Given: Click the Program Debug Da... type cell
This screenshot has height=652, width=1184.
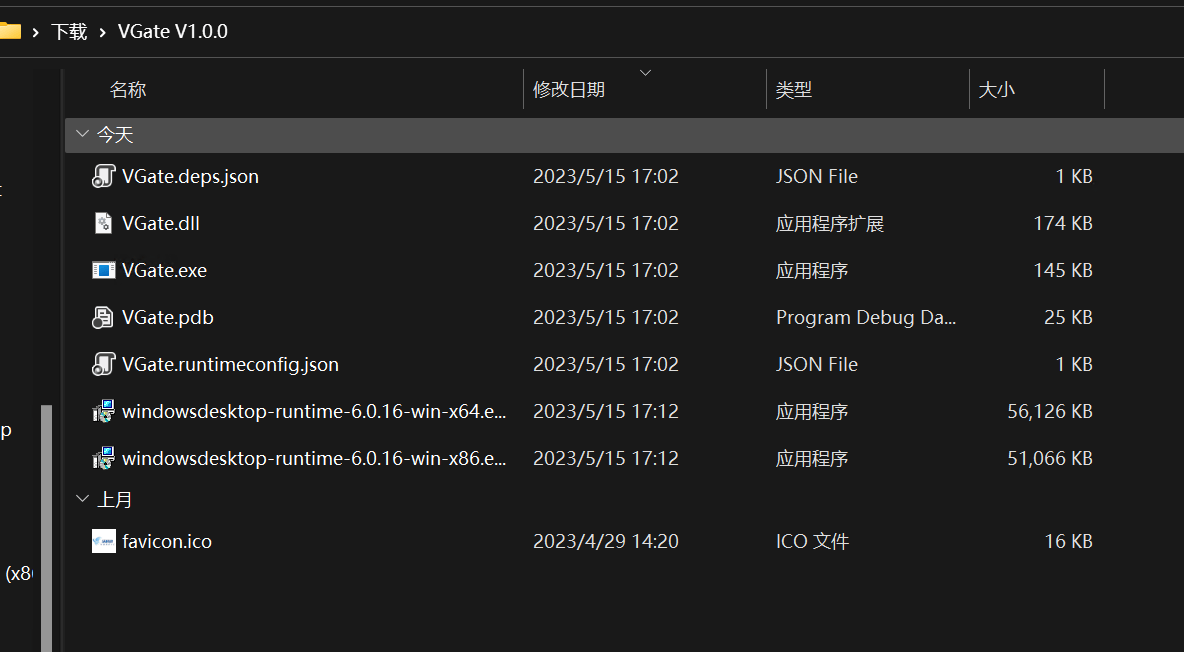Looking at the screenshot, I should [866, 317].
